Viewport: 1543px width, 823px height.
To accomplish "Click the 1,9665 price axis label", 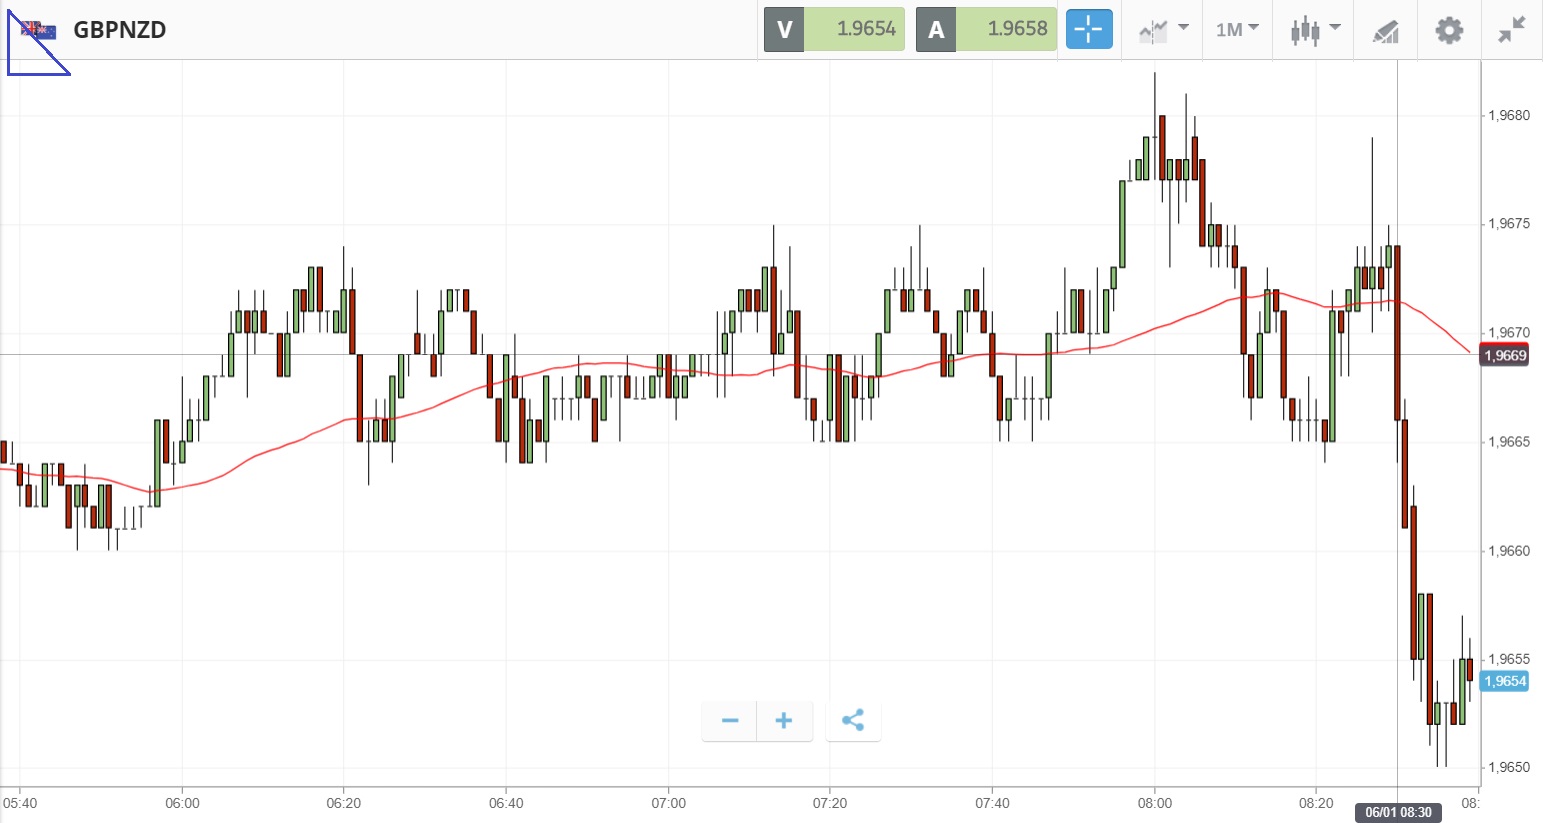I will pos(1509,442).
